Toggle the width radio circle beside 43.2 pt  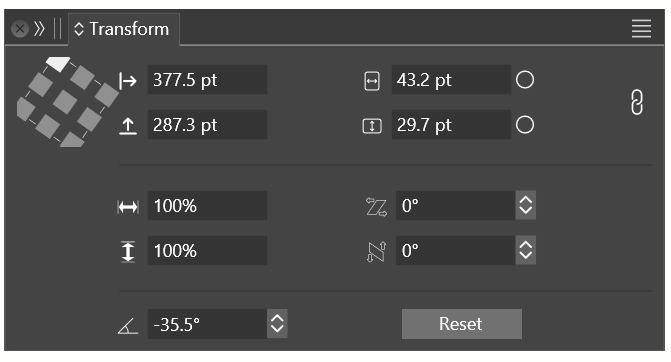(x=525, y=80)
